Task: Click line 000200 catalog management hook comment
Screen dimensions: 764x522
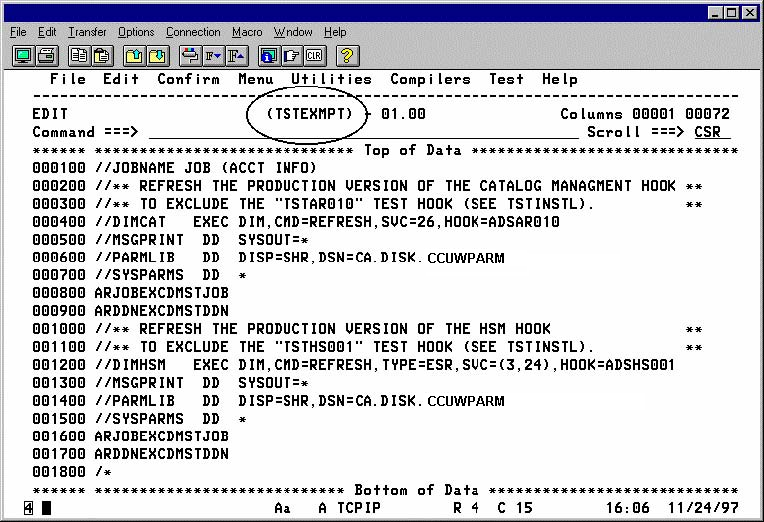Action: point(399,186)
